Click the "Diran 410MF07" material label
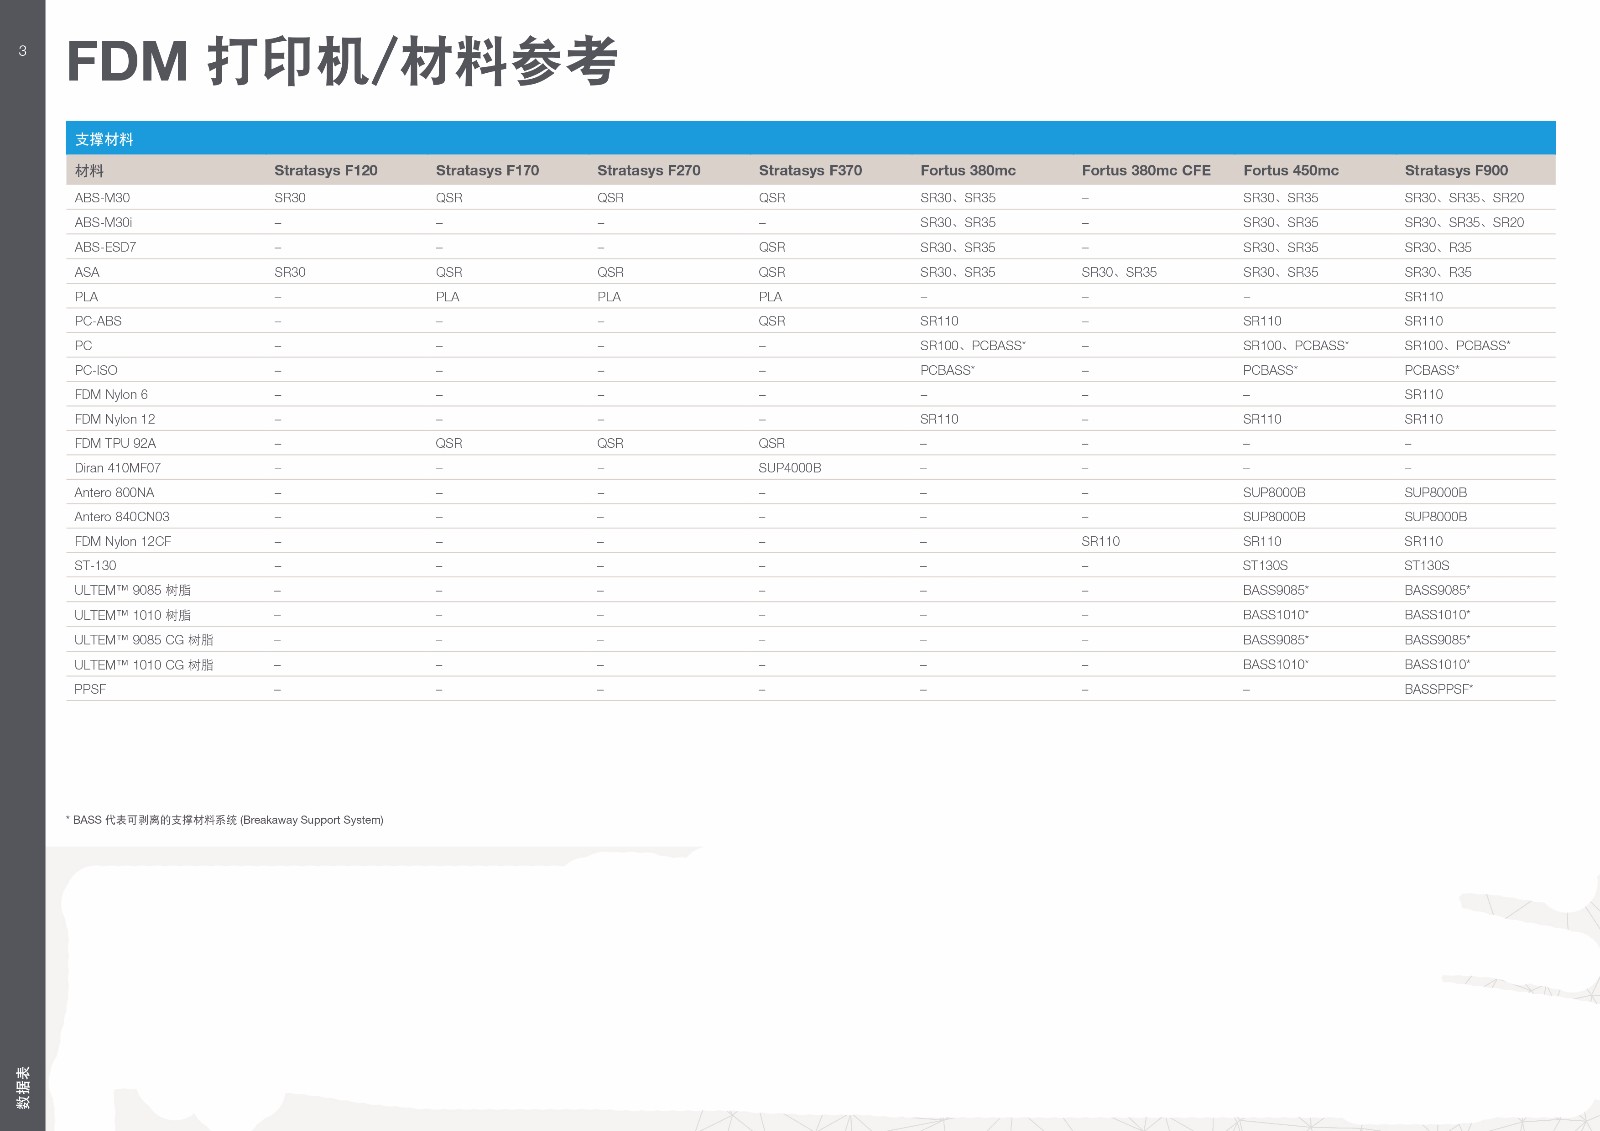 tap(117, 468)
